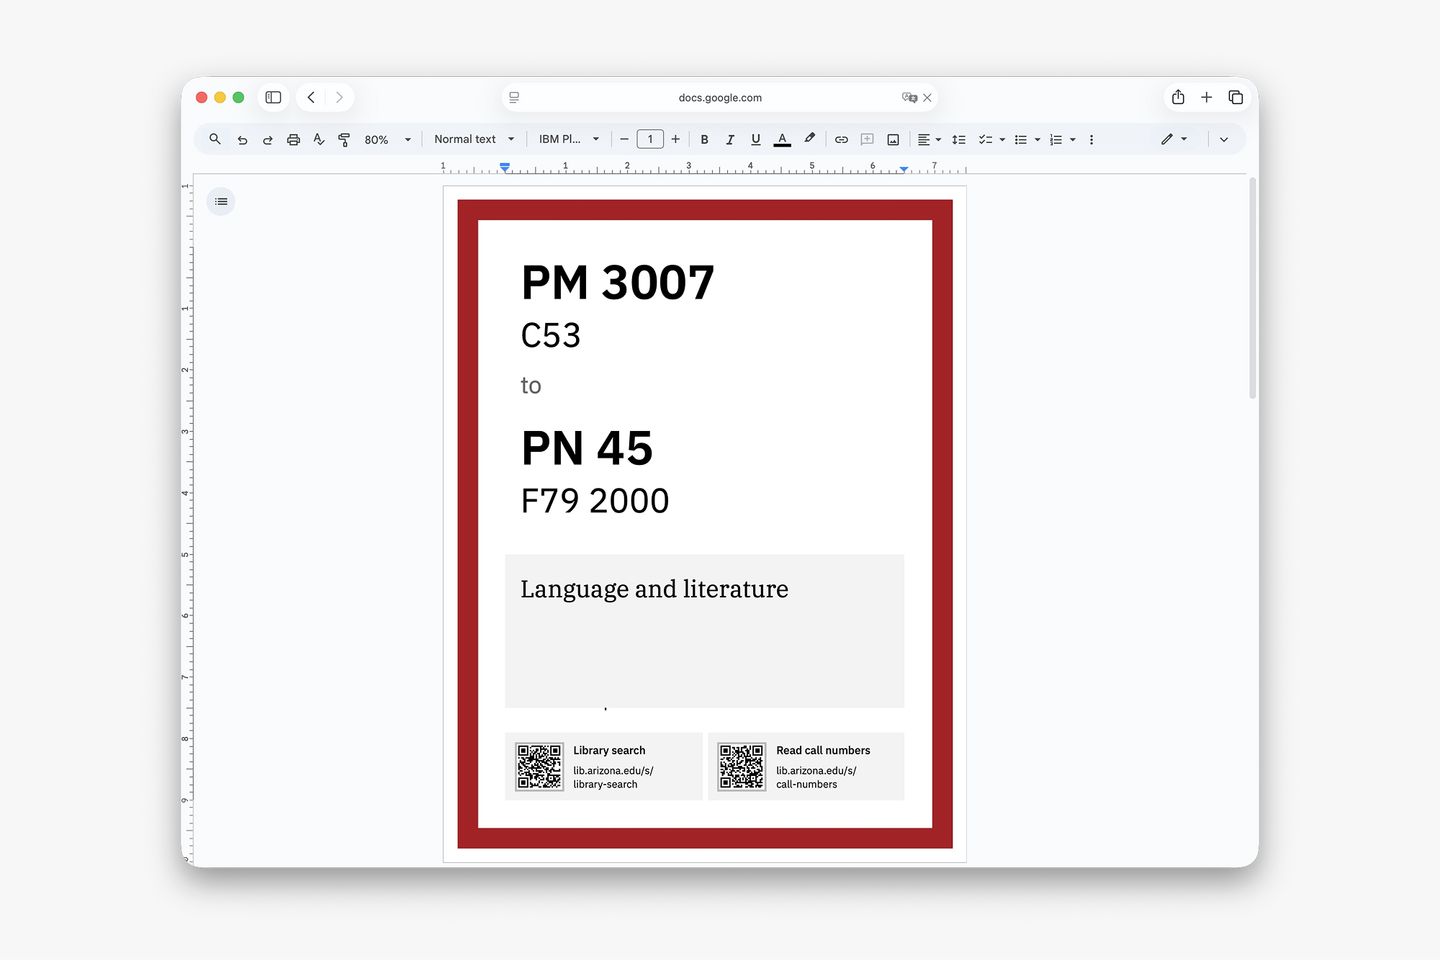The width and height of the screenshot is (1440, 960).
Task: Select the paint format roller tool
Action: (344, 140)
